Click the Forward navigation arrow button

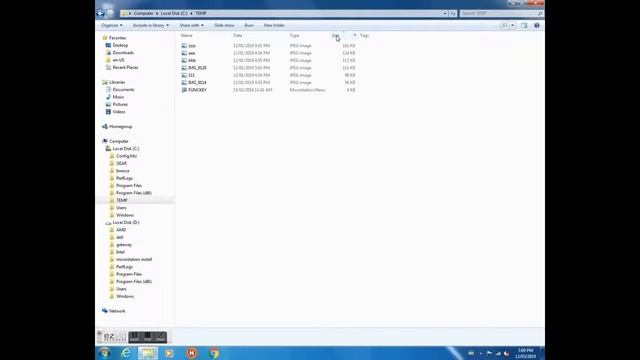coord(110,13)
